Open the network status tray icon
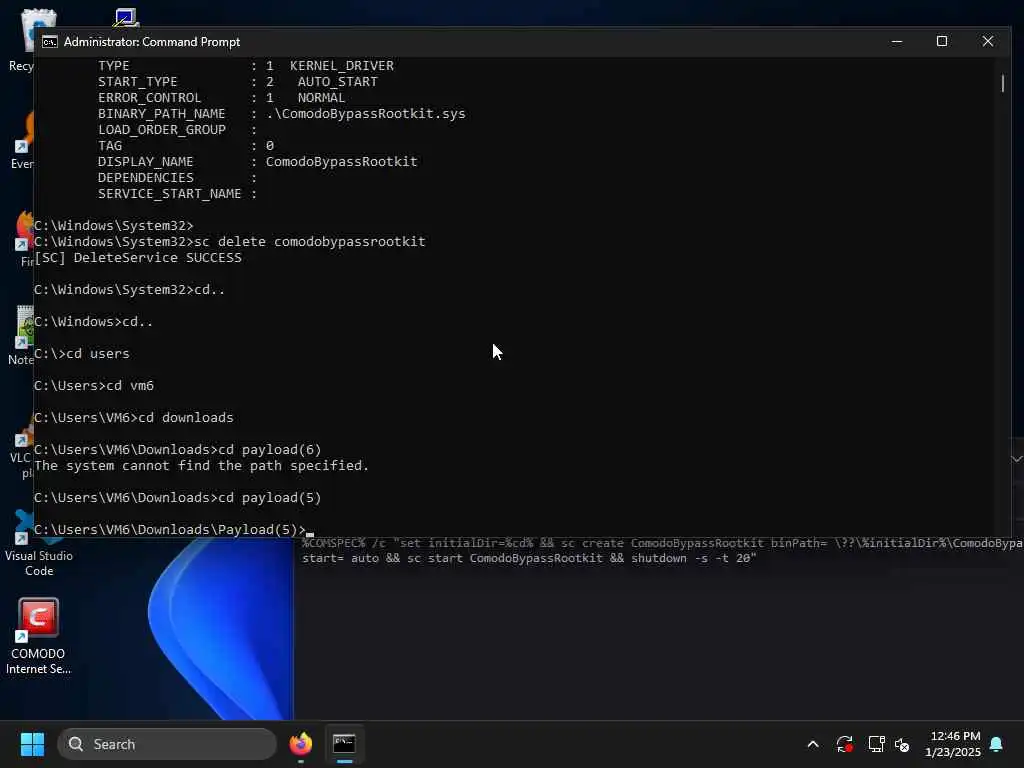This screenshot has width=1024, height=768. (876, 744)
